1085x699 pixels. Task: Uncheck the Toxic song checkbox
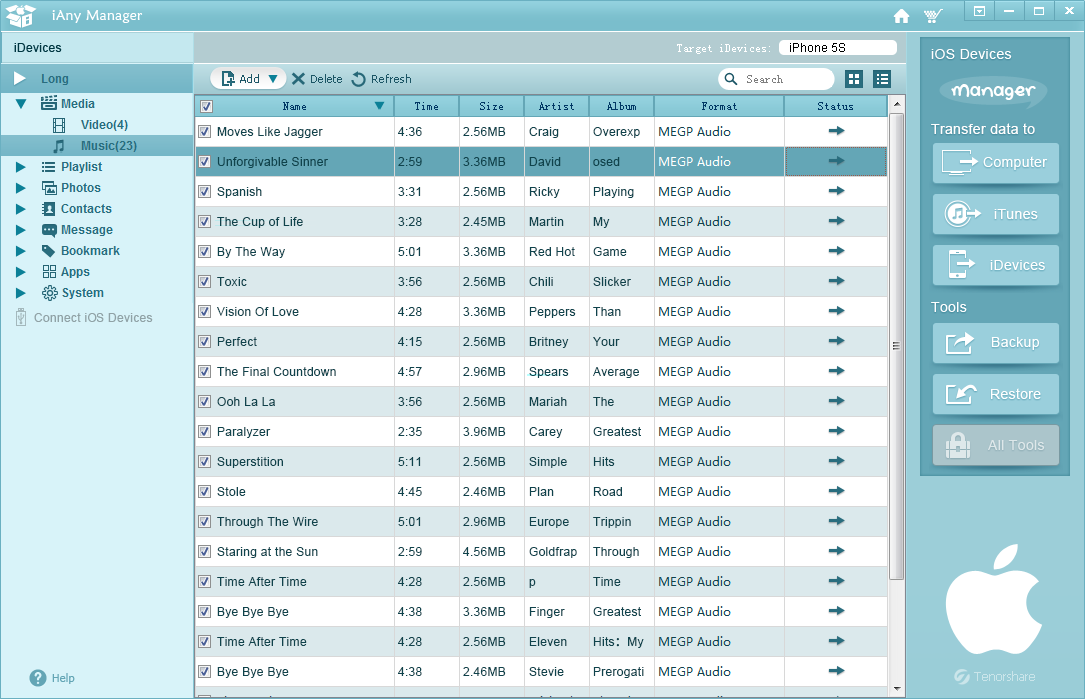pyautogui.click(x=204, y=281)
